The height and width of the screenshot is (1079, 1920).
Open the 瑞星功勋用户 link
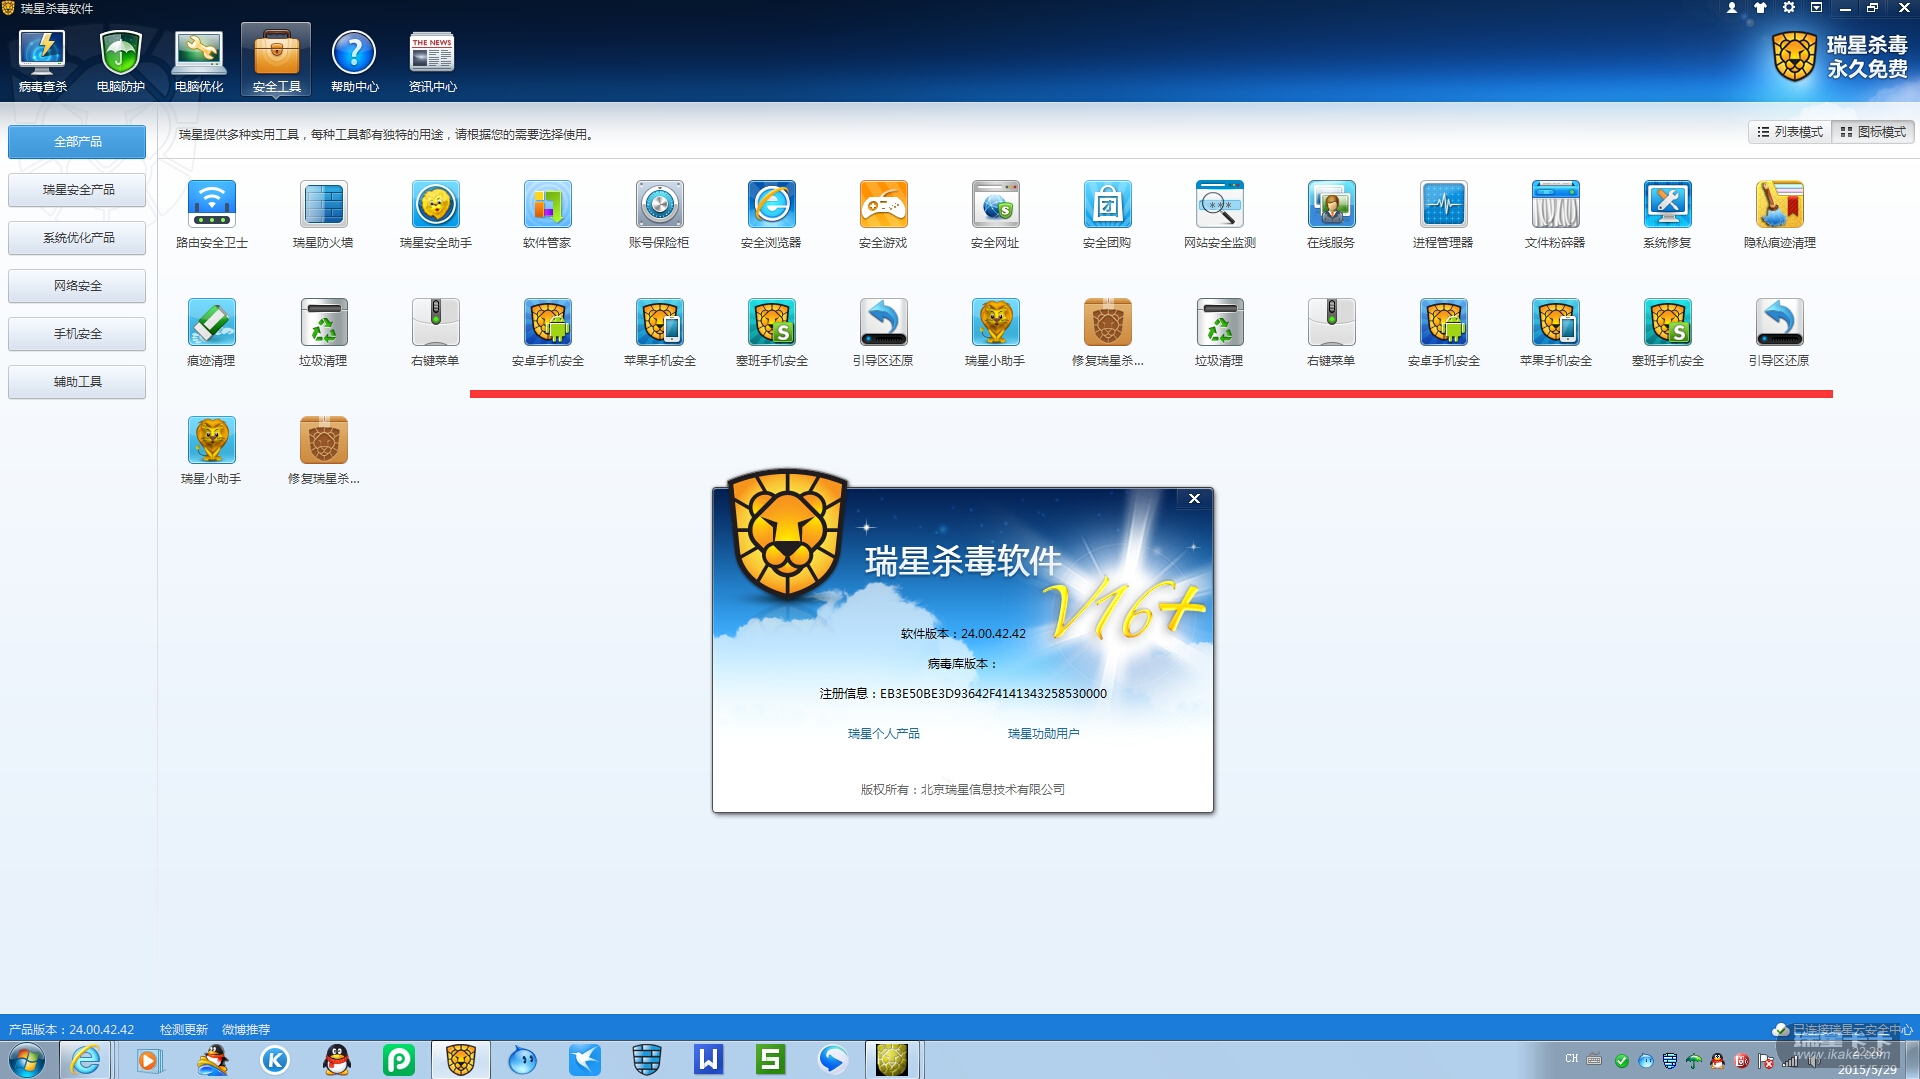(x=1043, y=734)
